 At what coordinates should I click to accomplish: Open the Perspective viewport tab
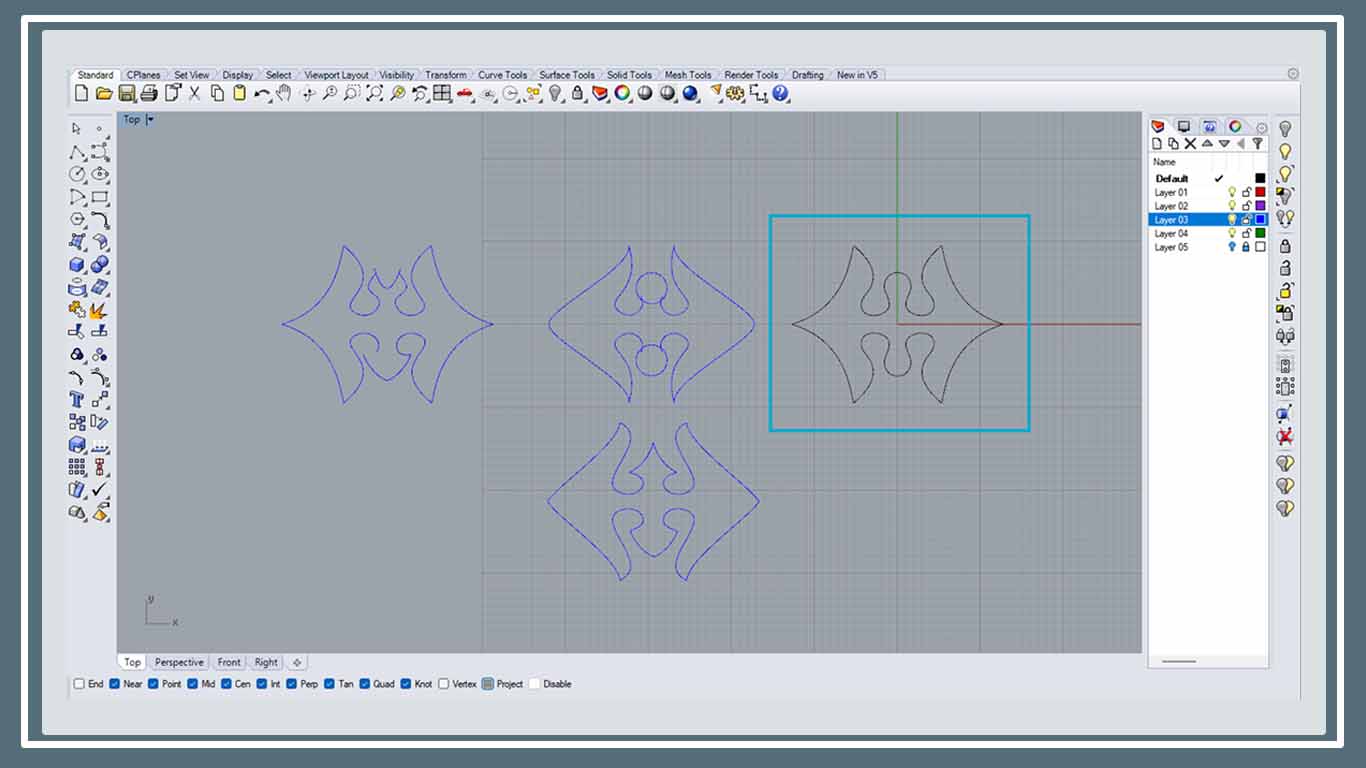179,662
